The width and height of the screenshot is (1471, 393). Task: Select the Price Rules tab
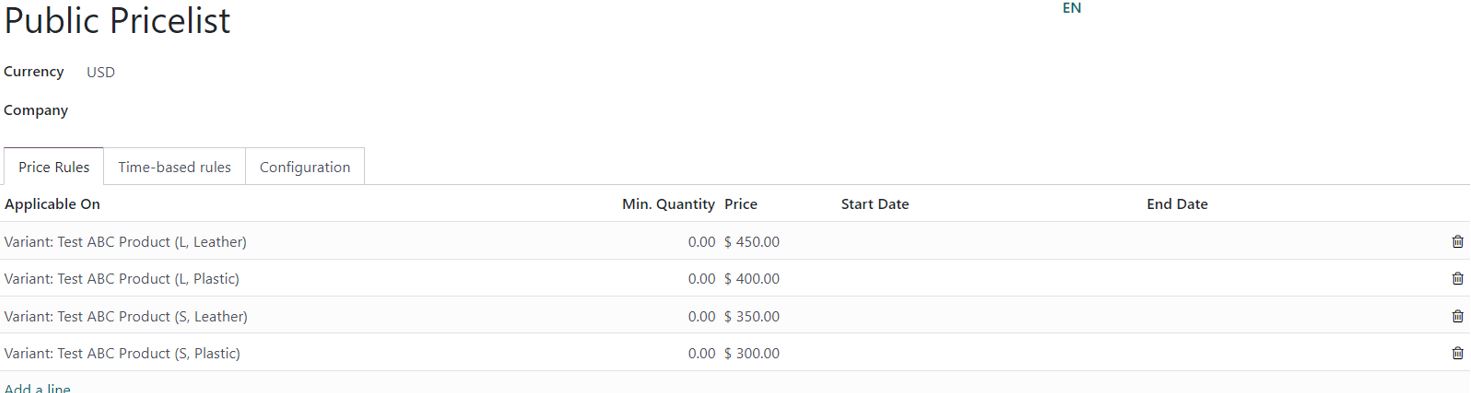[x=54, y=167]
